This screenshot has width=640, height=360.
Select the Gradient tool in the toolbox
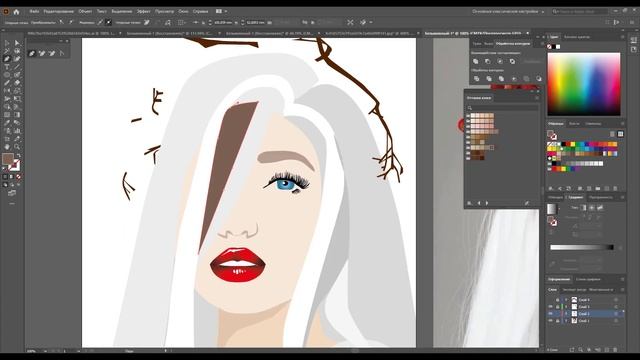[x=17, y=115]
